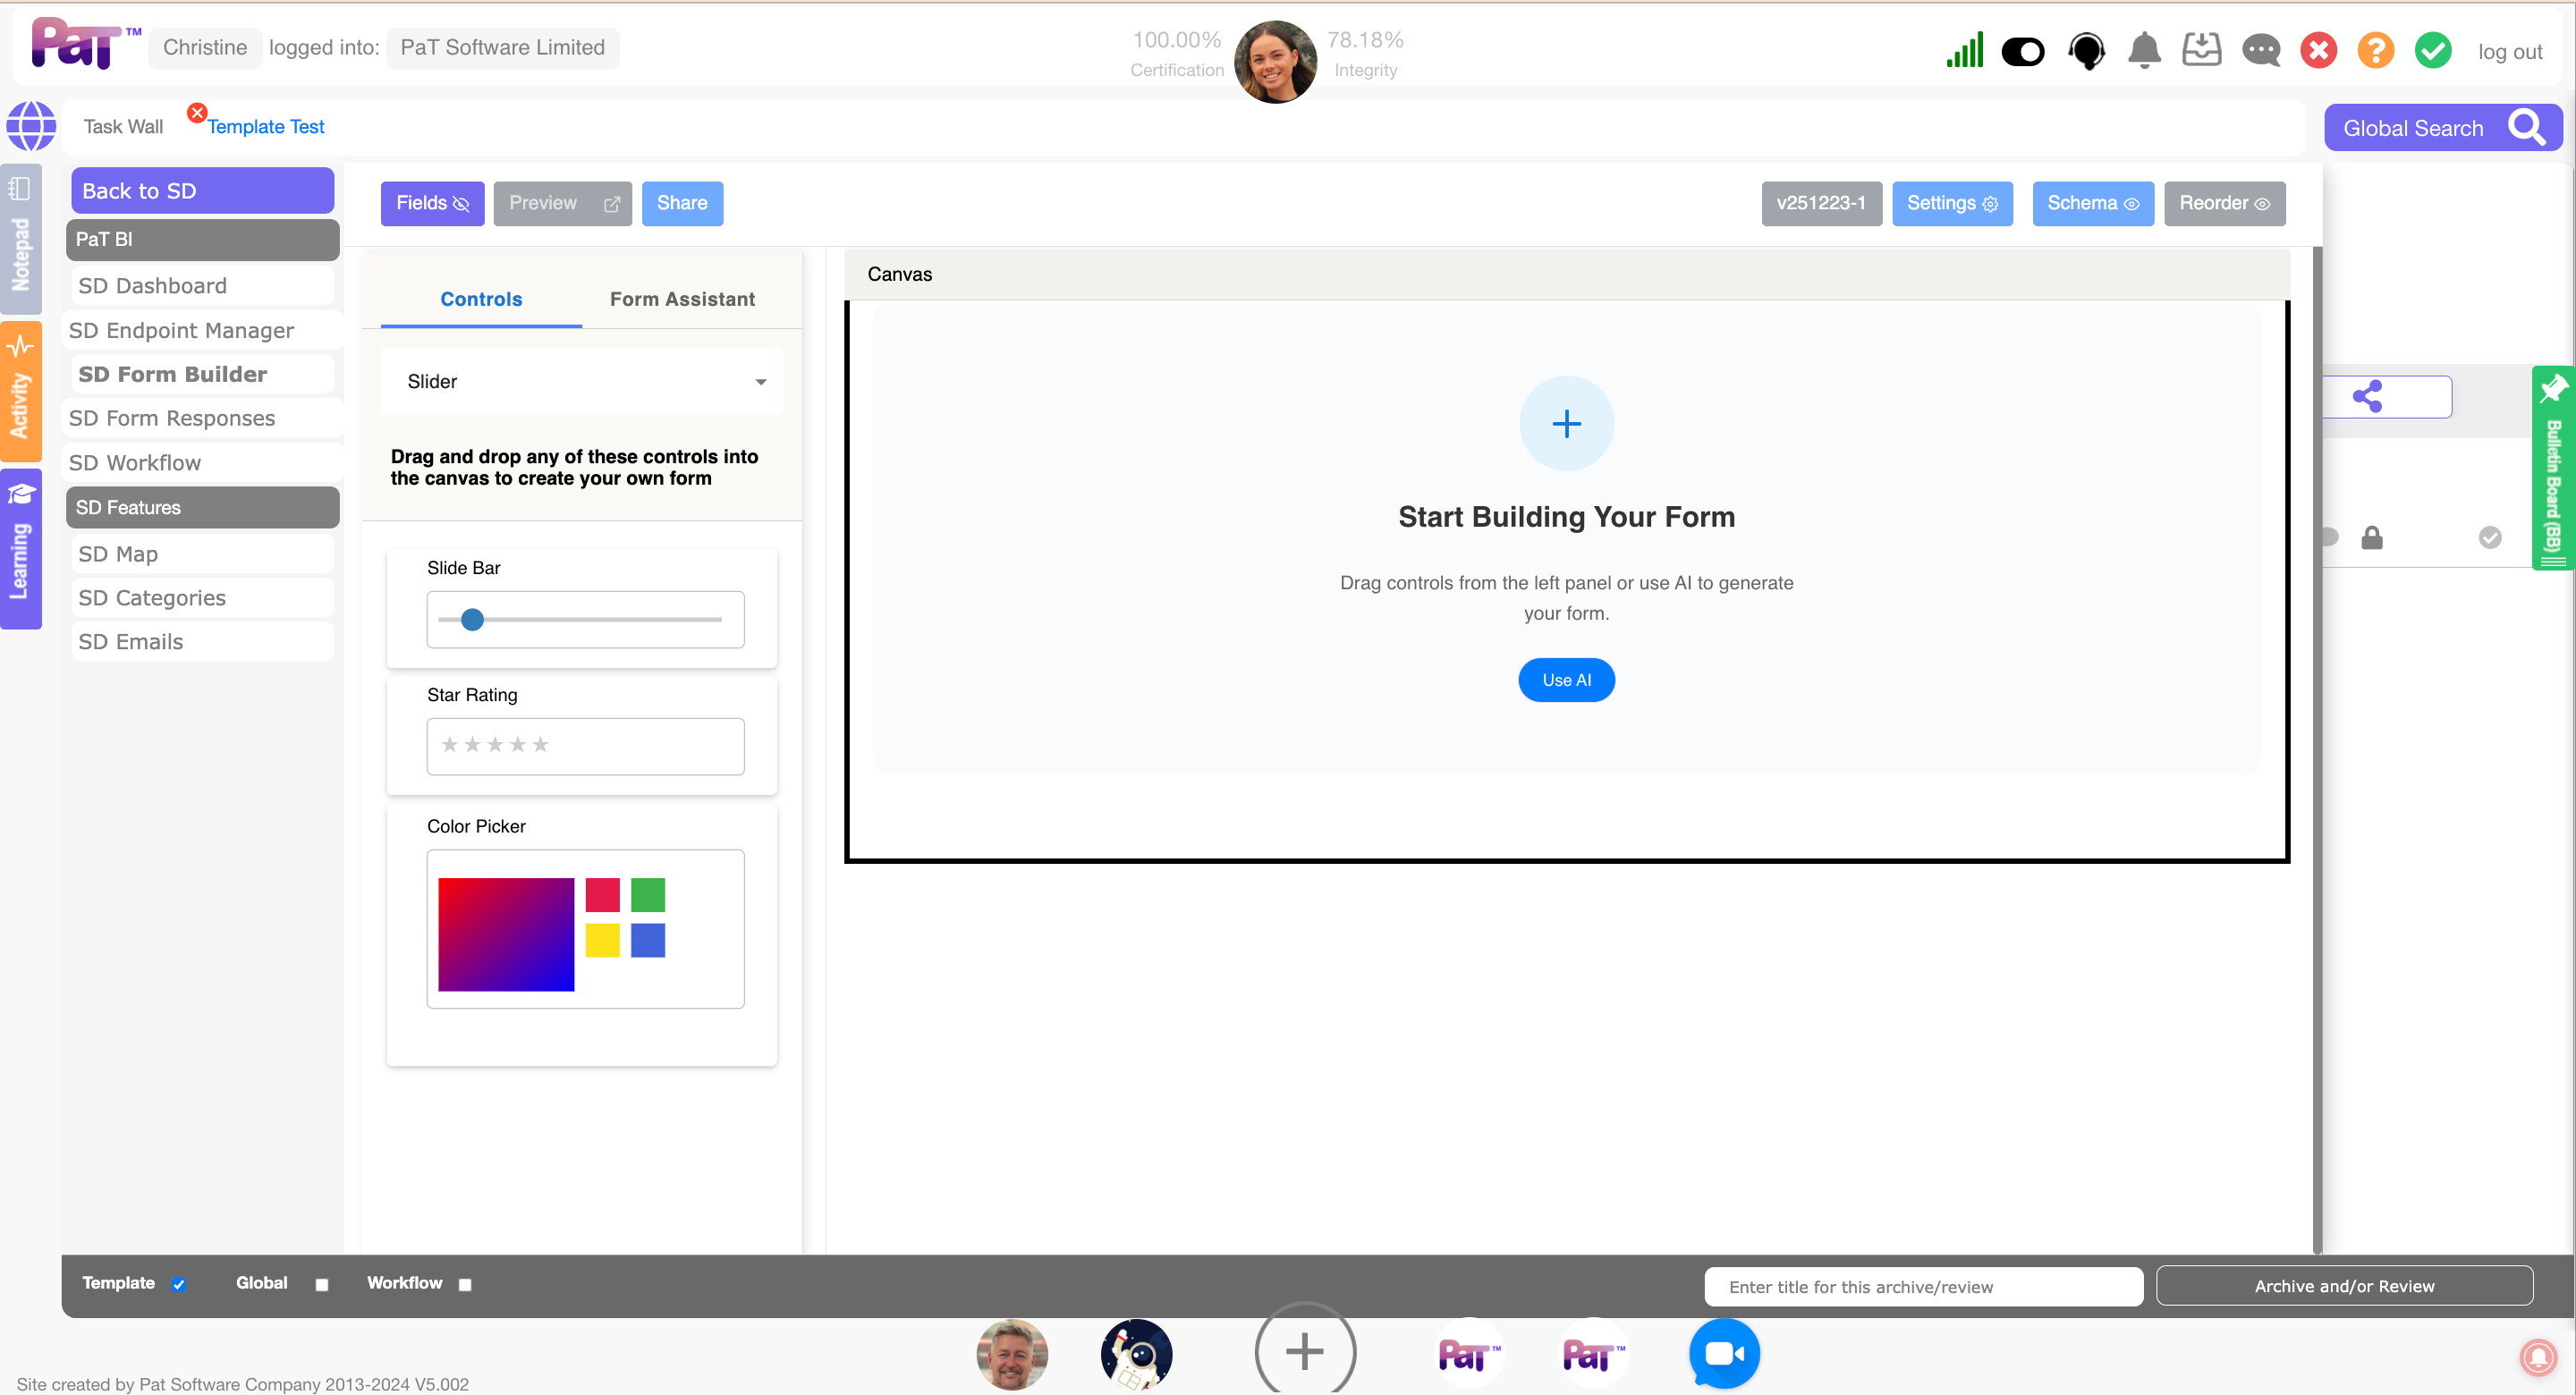The width and height of the screenshot is (2576, 1395).
Task: Open the inbox download tray icon
Action: click(x=2201, y=50)
